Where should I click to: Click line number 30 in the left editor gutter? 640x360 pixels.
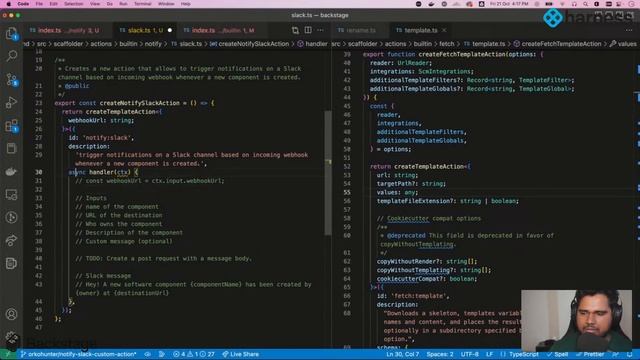[x=38, y=172]
